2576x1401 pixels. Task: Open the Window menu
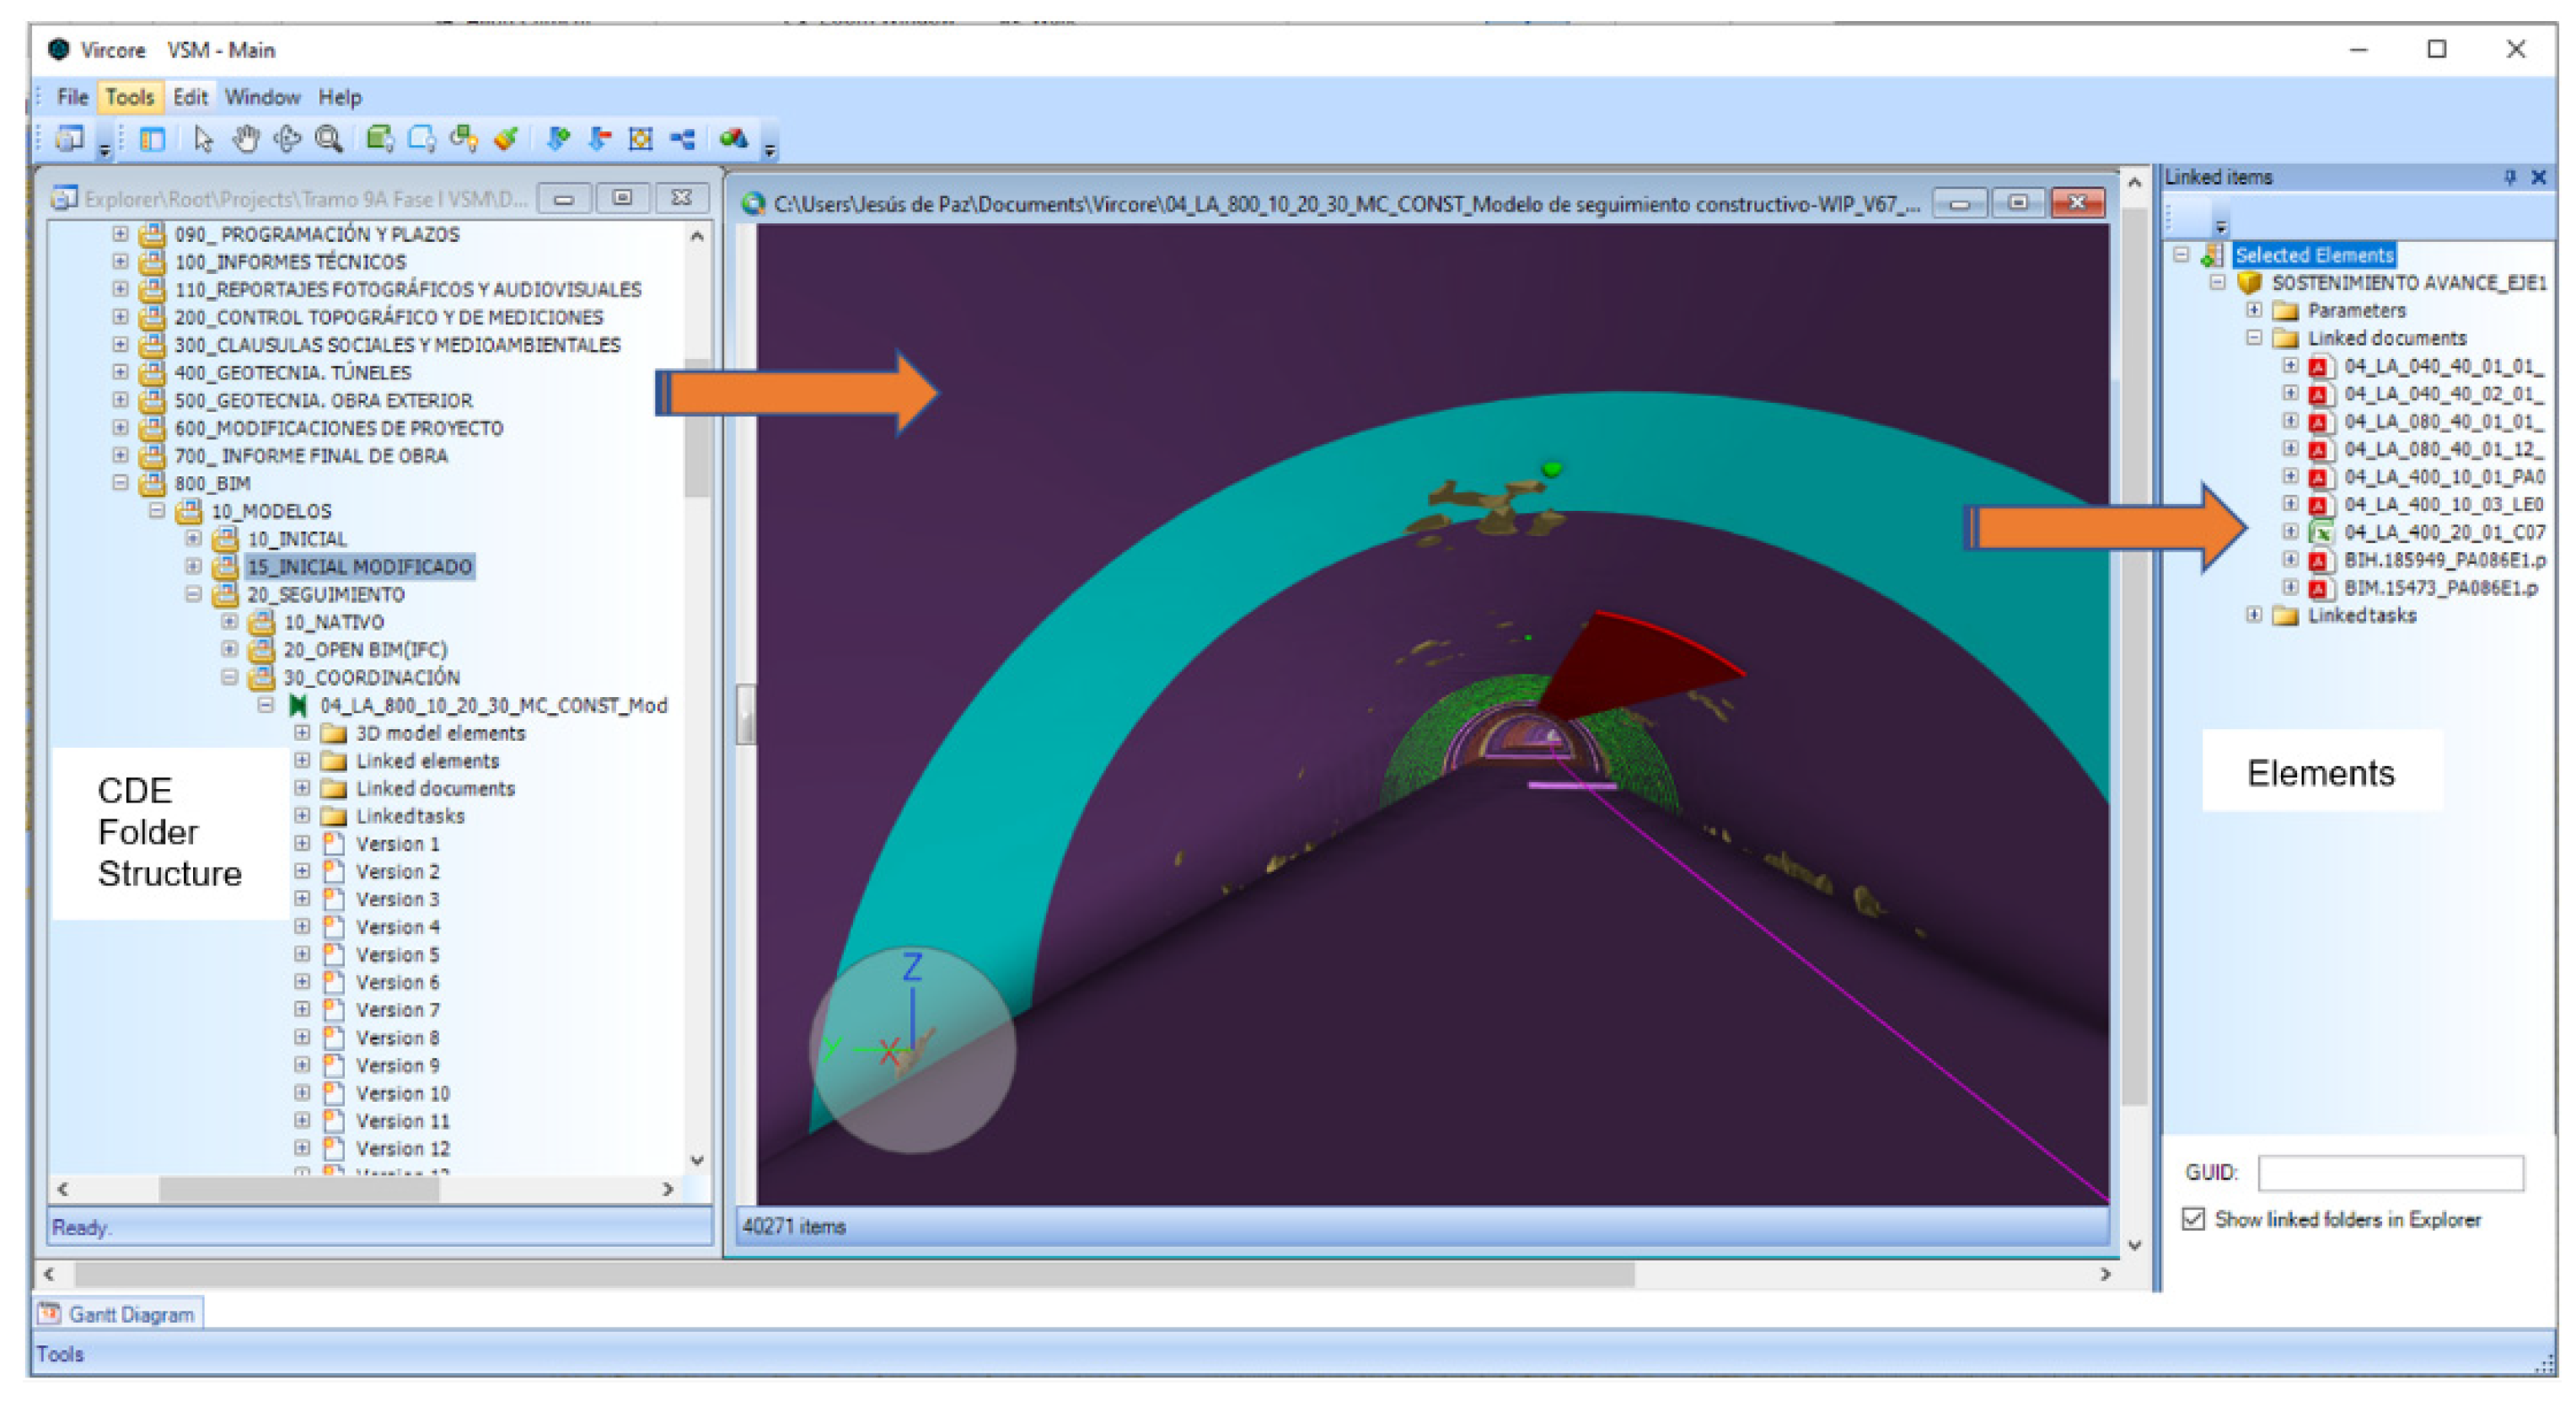tap(262, 97)
